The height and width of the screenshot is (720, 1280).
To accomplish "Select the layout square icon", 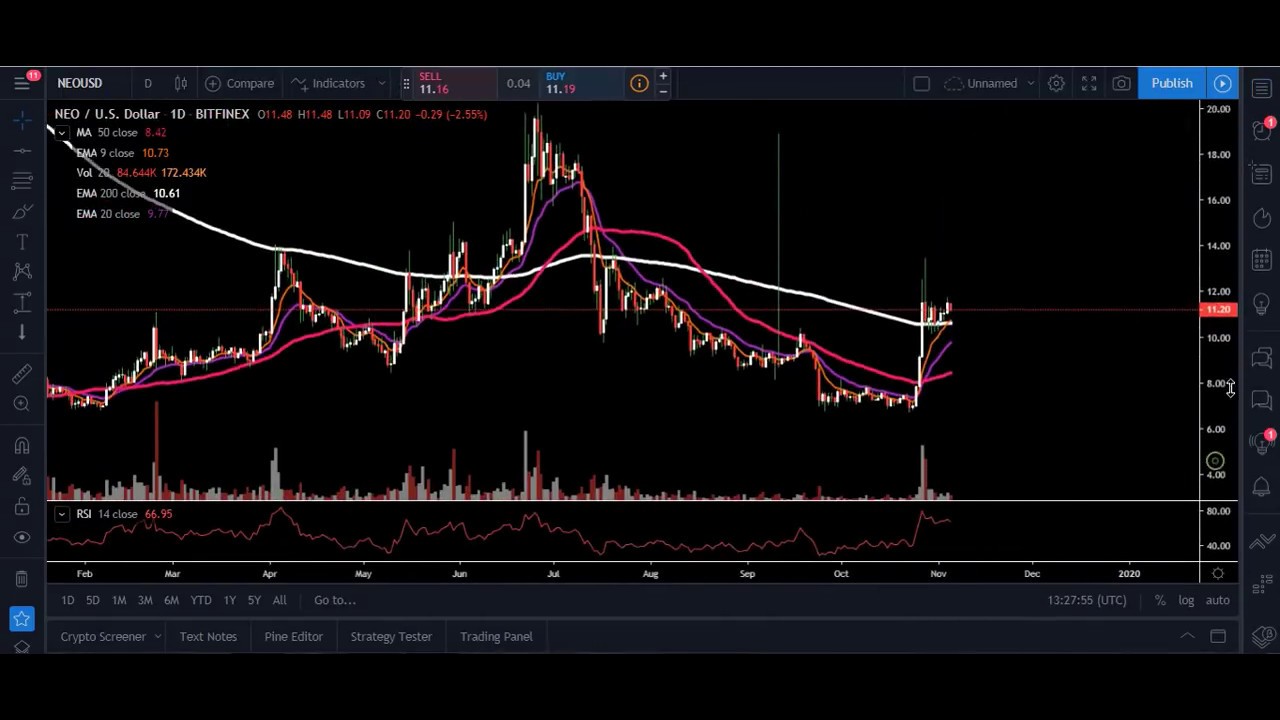I will coord(922,83).
